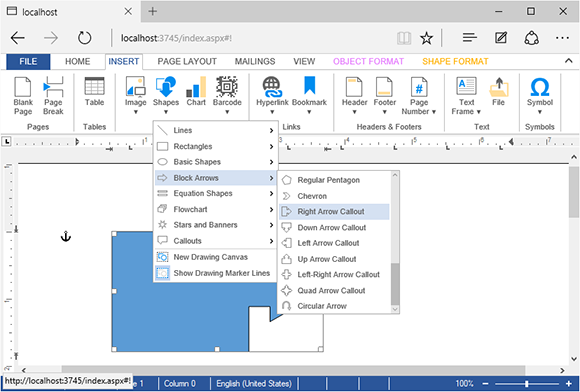Click the zoom out minus button
This screenshot has height=392, width=580.
[x=485, y=383]
